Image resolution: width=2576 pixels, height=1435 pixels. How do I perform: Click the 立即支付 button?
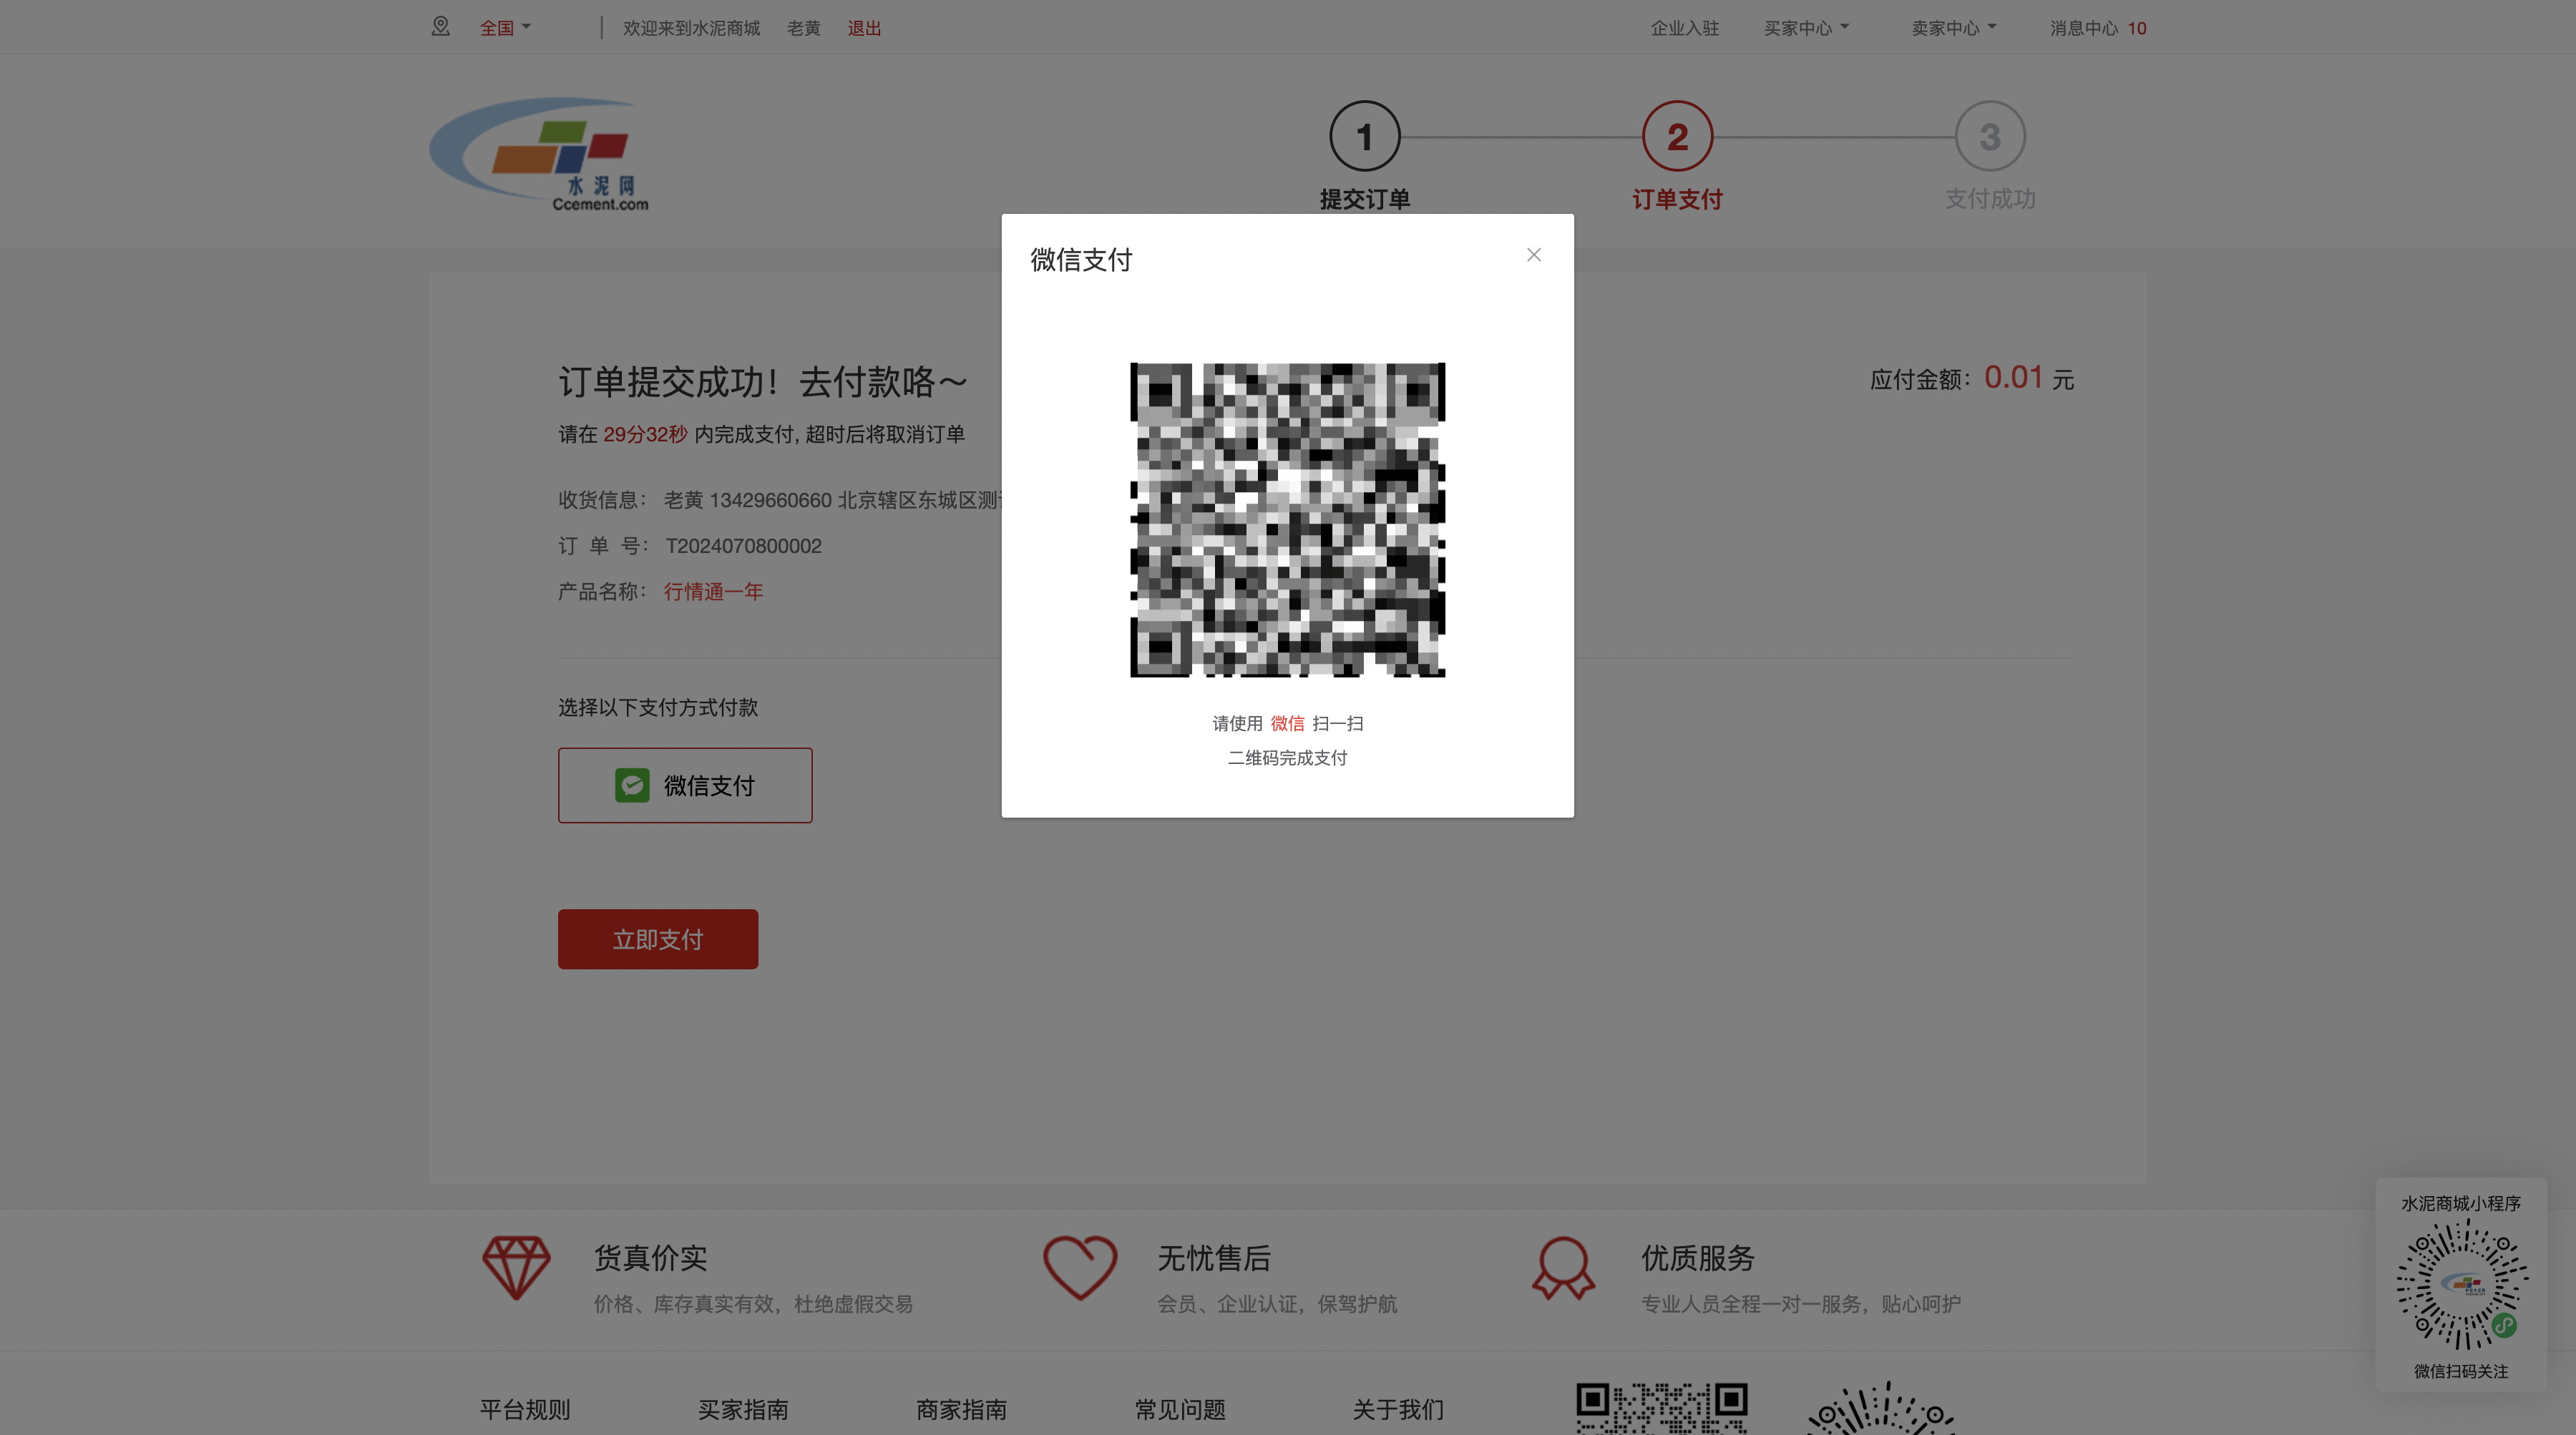[658, 939]
